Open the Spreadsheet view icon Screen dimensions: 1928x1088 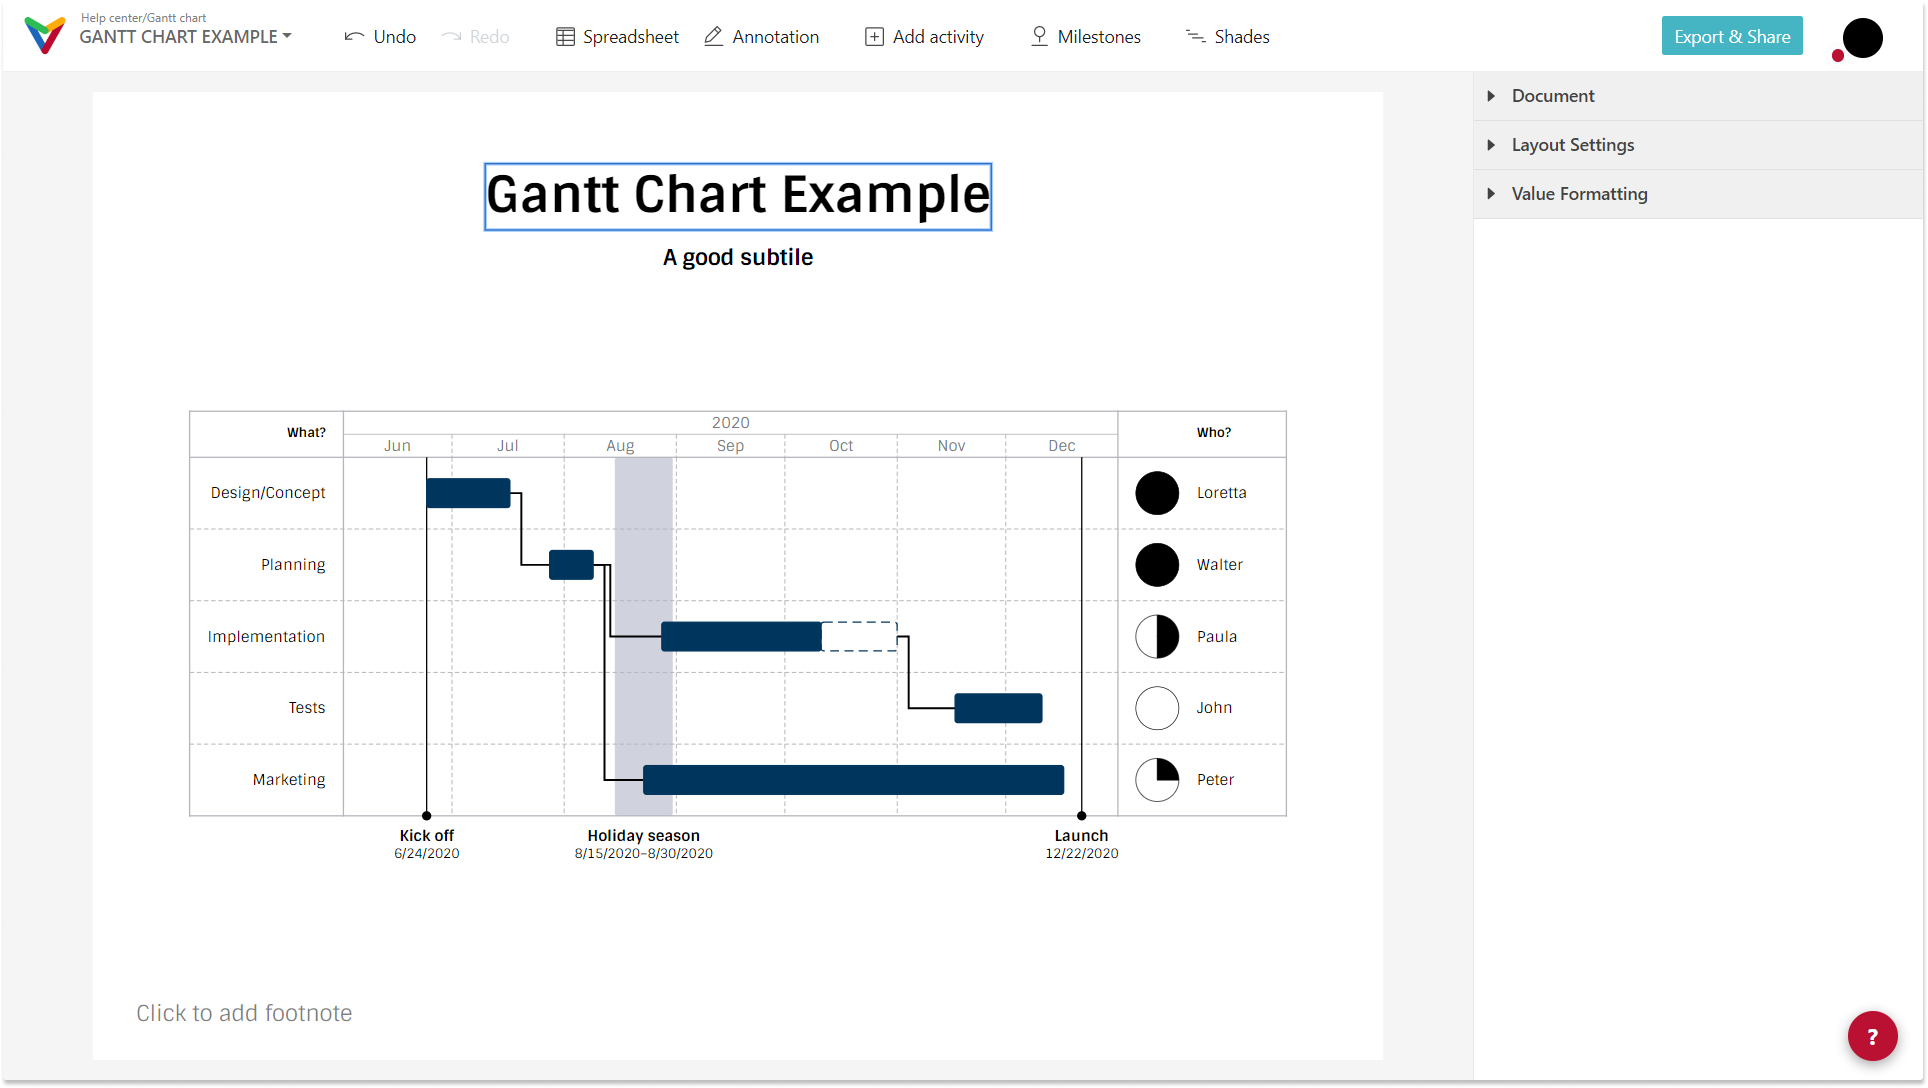click(563, 36)
